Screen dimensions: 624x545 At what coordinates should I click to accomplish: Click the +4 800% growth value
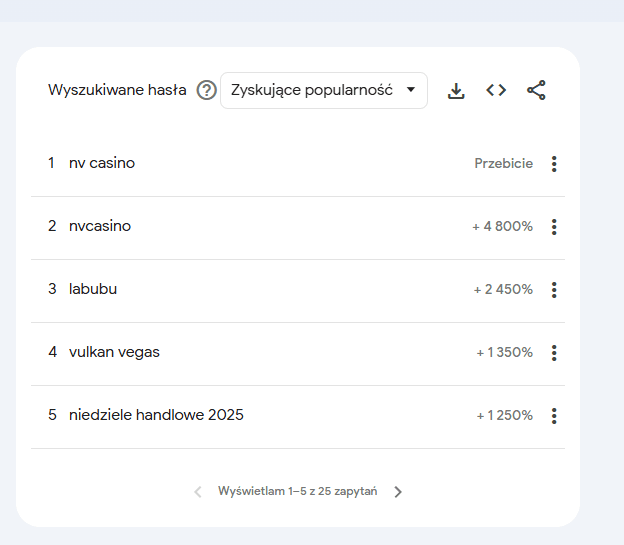click(502, 227)
